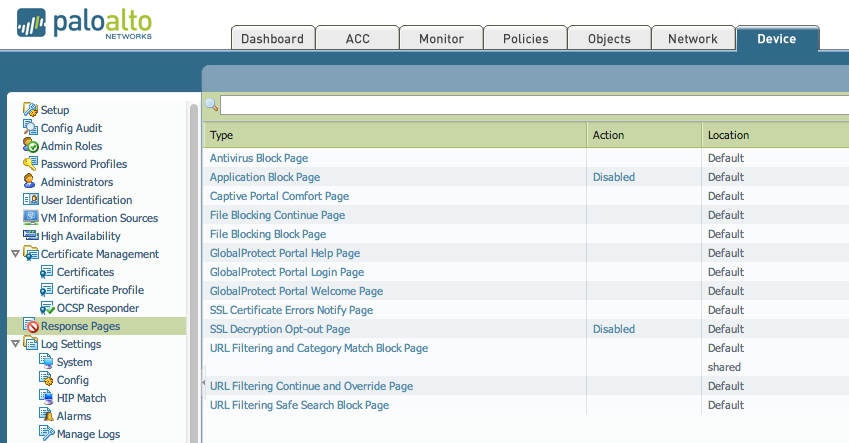
Task: Select Manage Logs in the sidebar
Action: (88, 434)
